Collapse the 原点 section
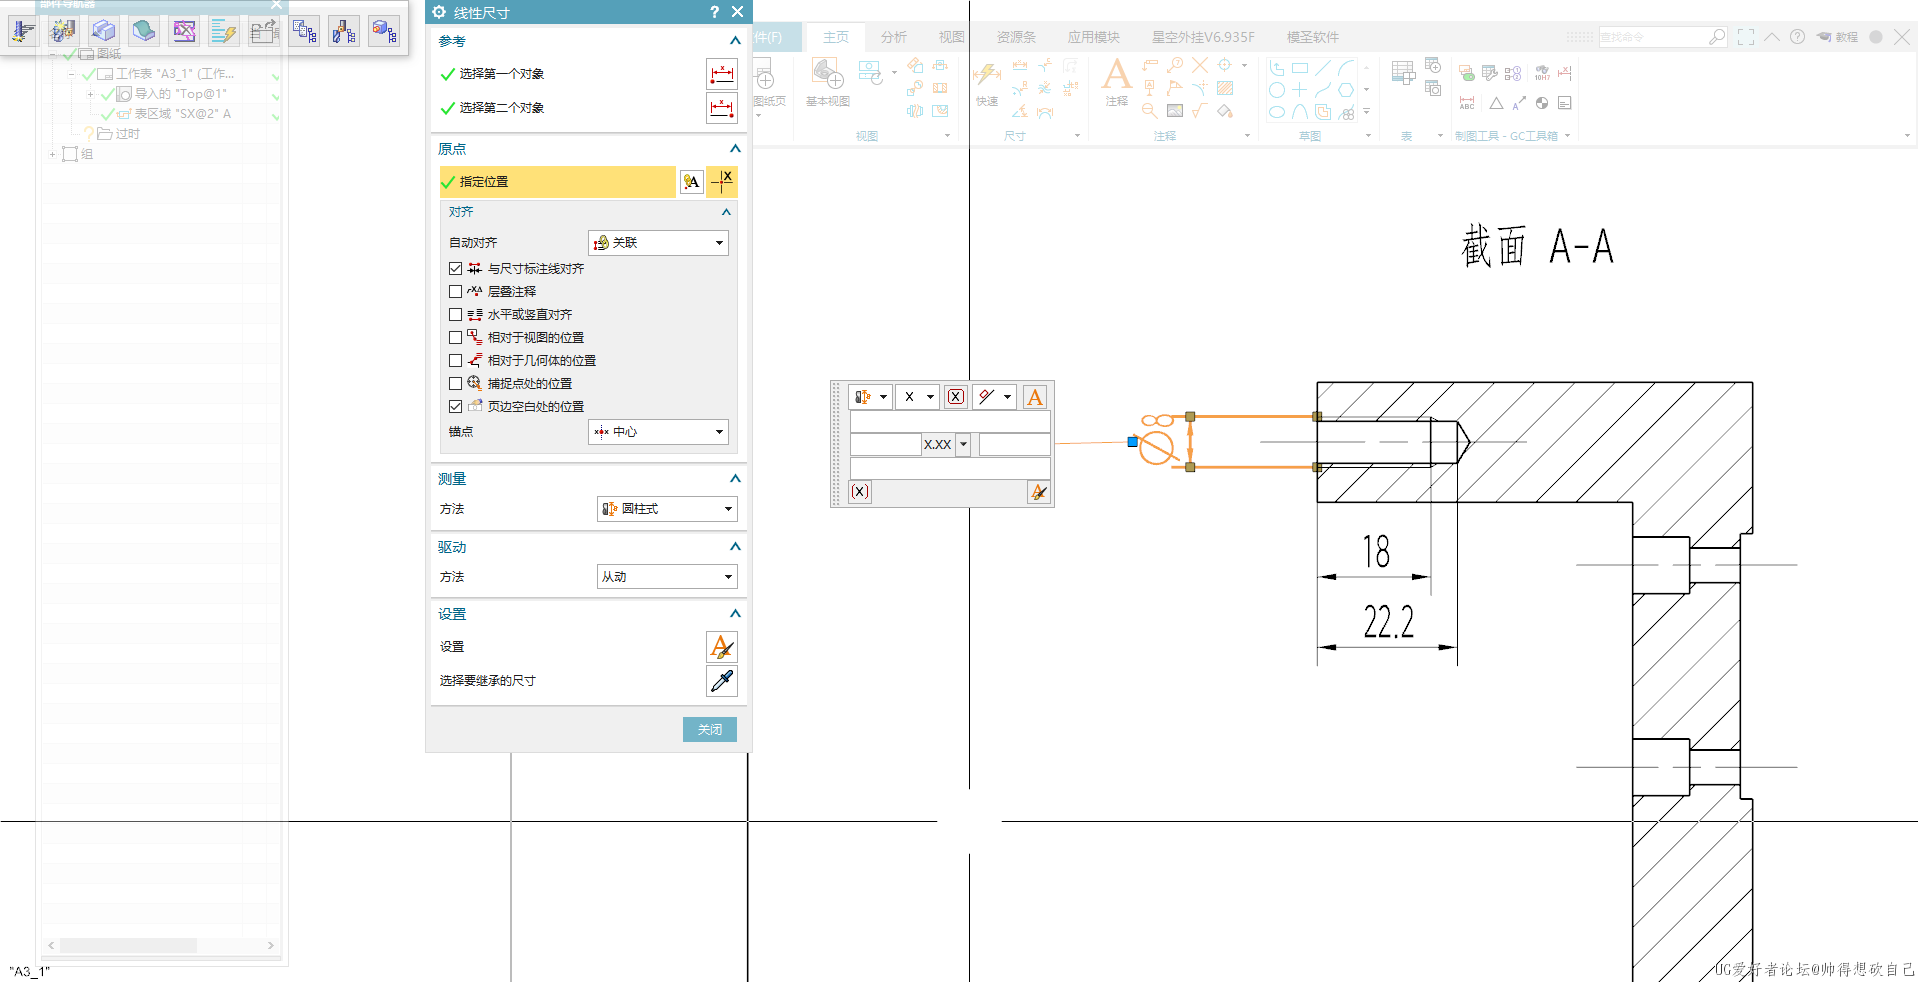Viewport: 1918px width, 982px height. [x=735, y=149]
